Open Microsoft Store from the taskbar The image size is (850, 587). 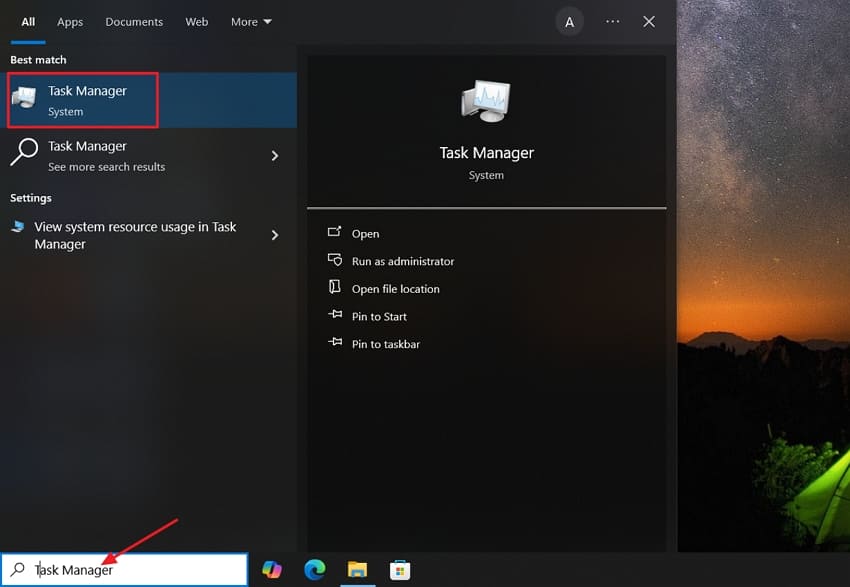click(x=400, y=569)
